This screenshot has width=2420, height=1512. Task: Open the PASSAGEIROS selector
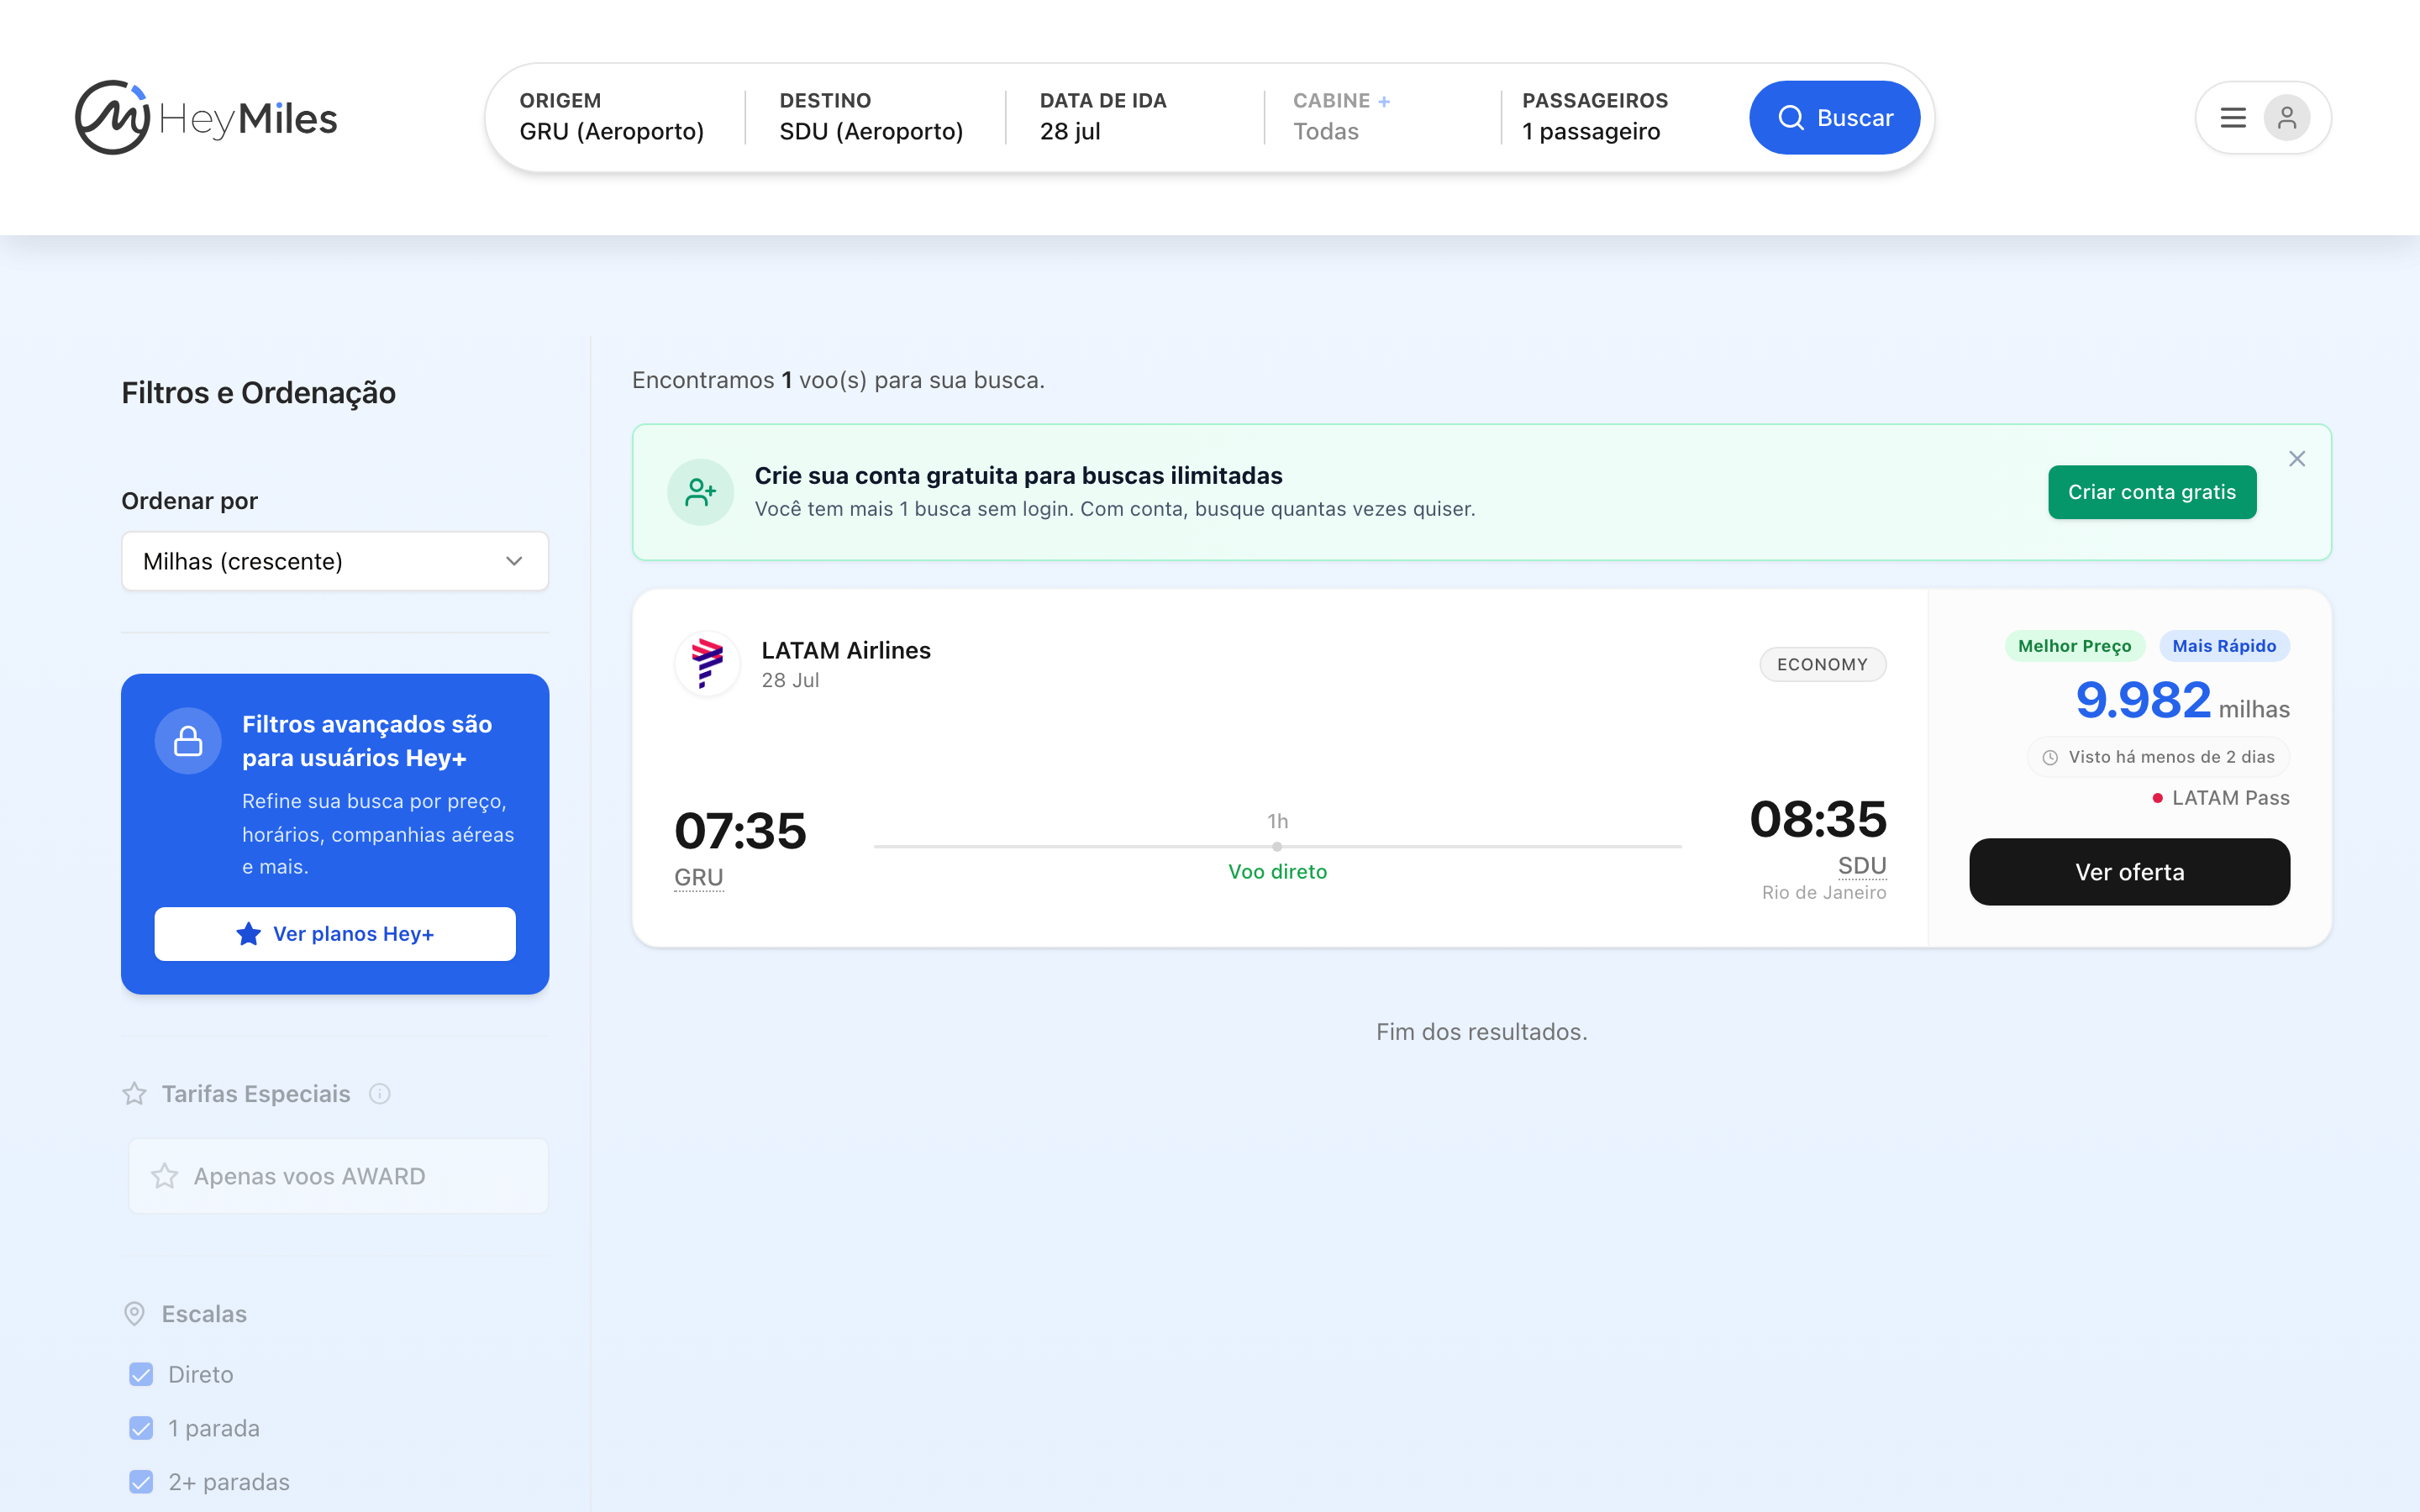1595,117
